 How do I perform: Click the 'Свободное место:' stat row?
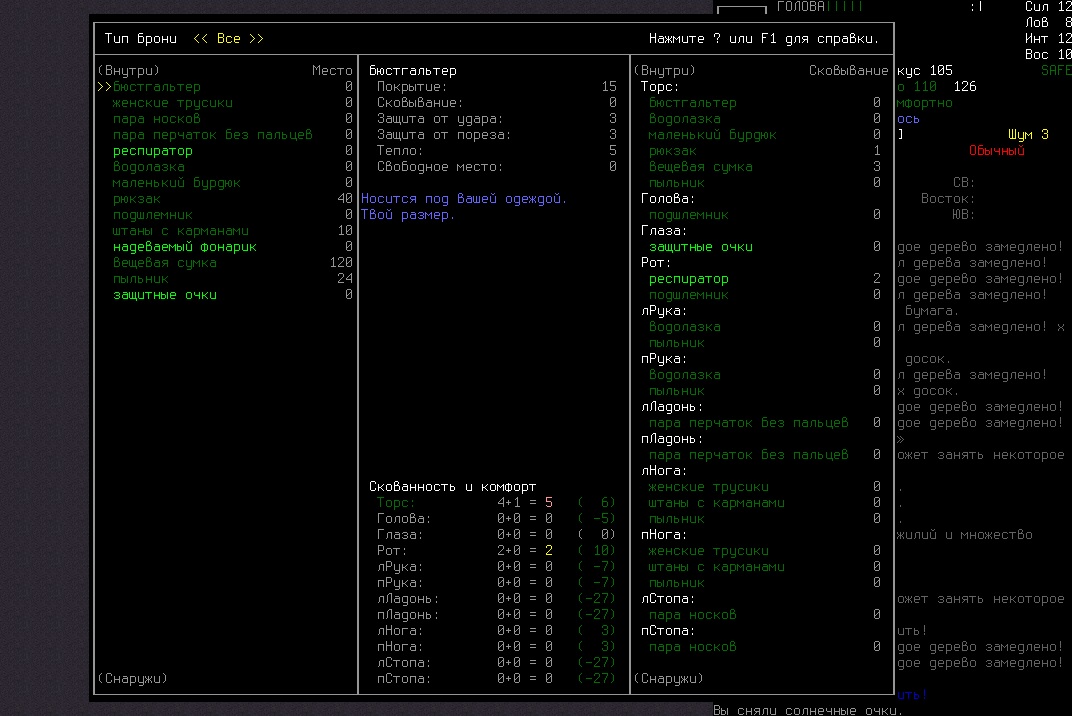click(496, 166)
